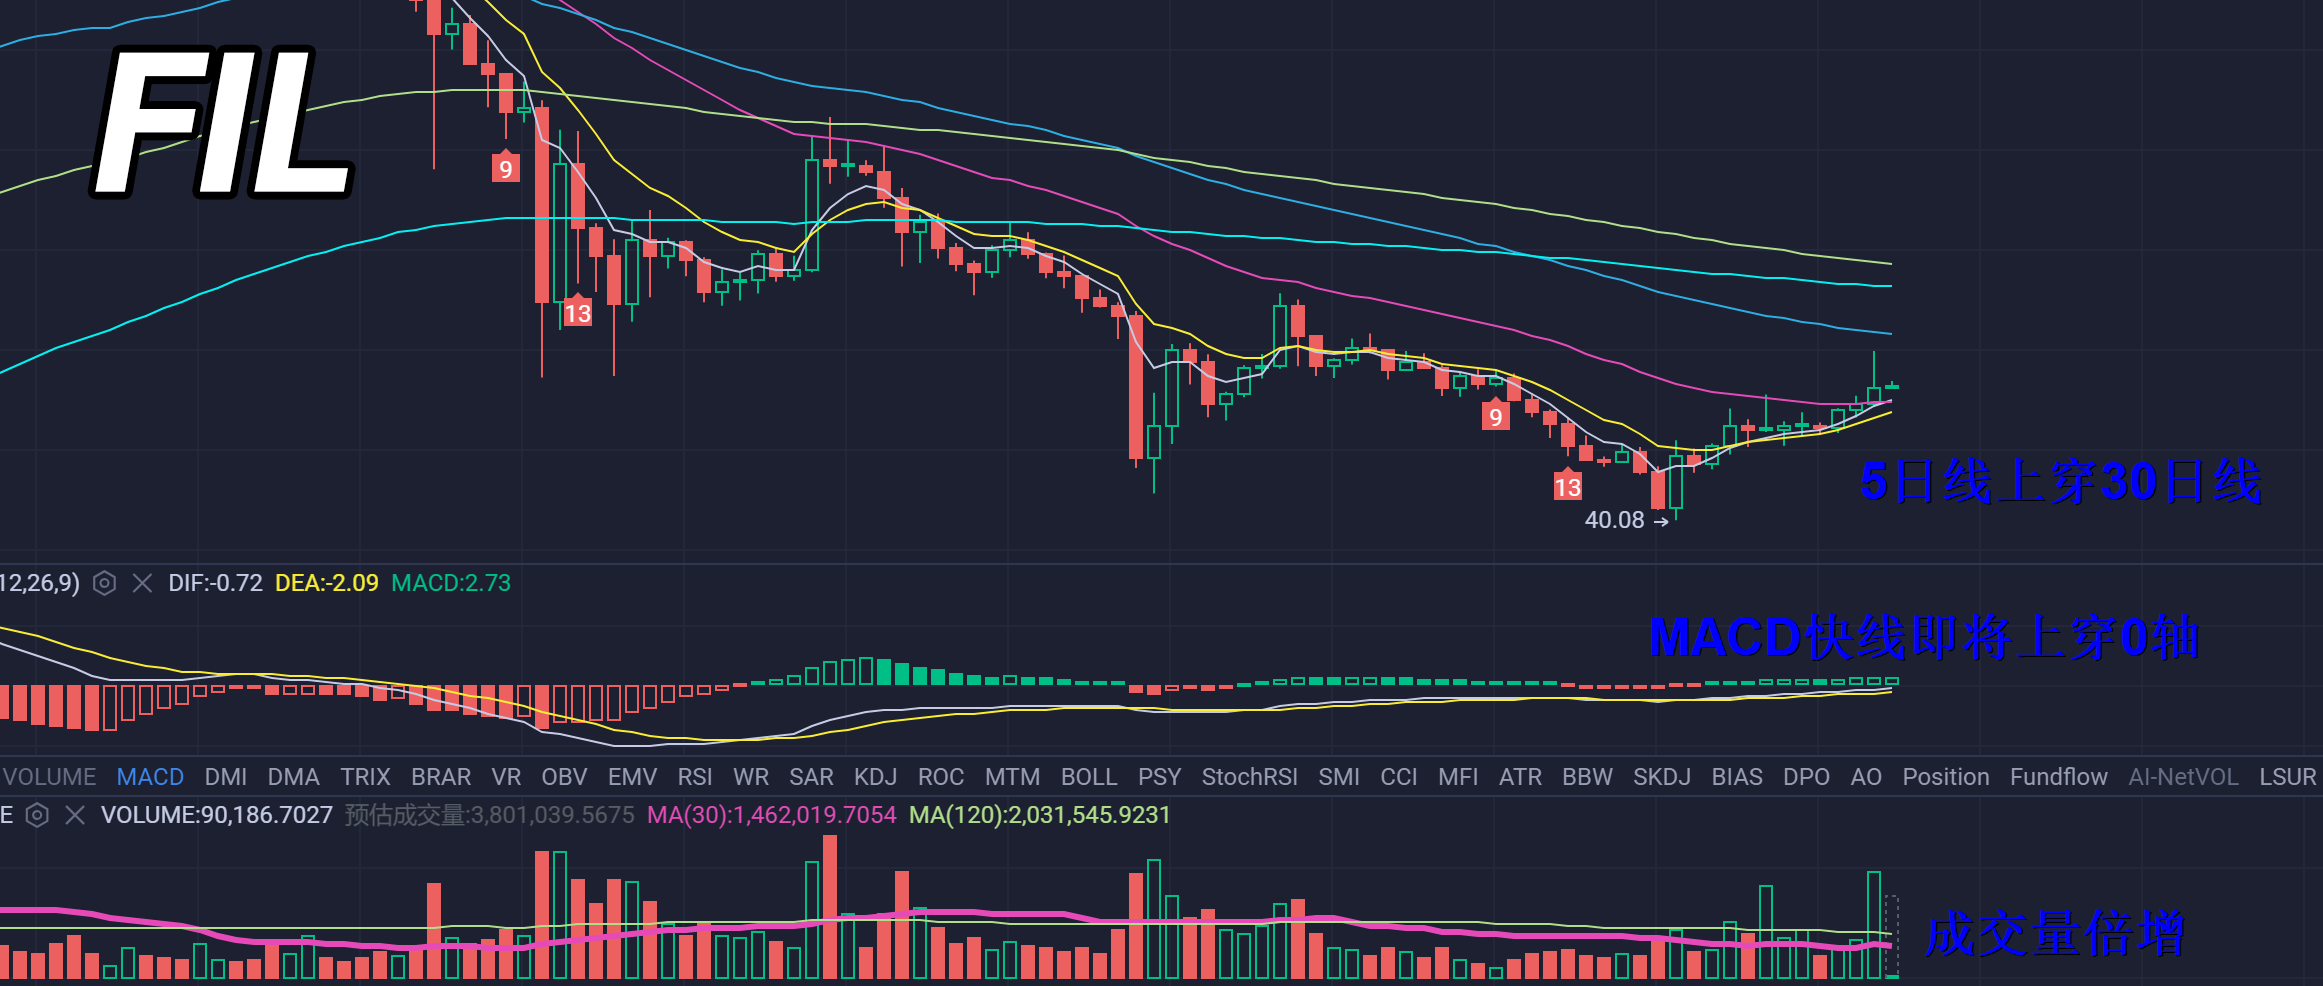Open the EMV indicator
Image resolution: width=2323 pixels, height=986 pixels.
click(632, 777)
